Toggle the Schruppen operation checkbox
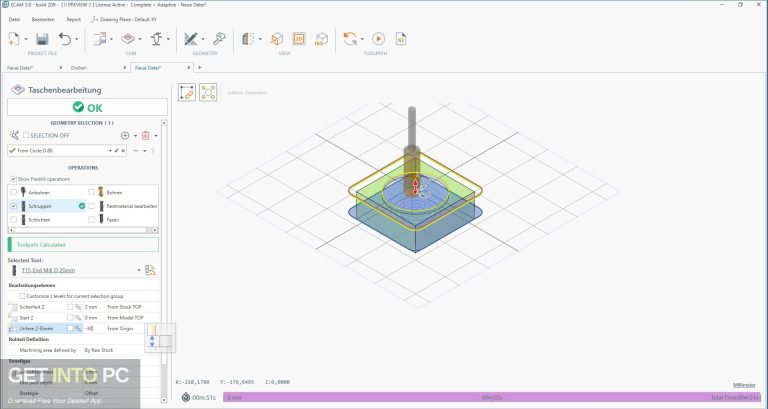This screenshot has width=768, height=409. (x=14, y=205)
